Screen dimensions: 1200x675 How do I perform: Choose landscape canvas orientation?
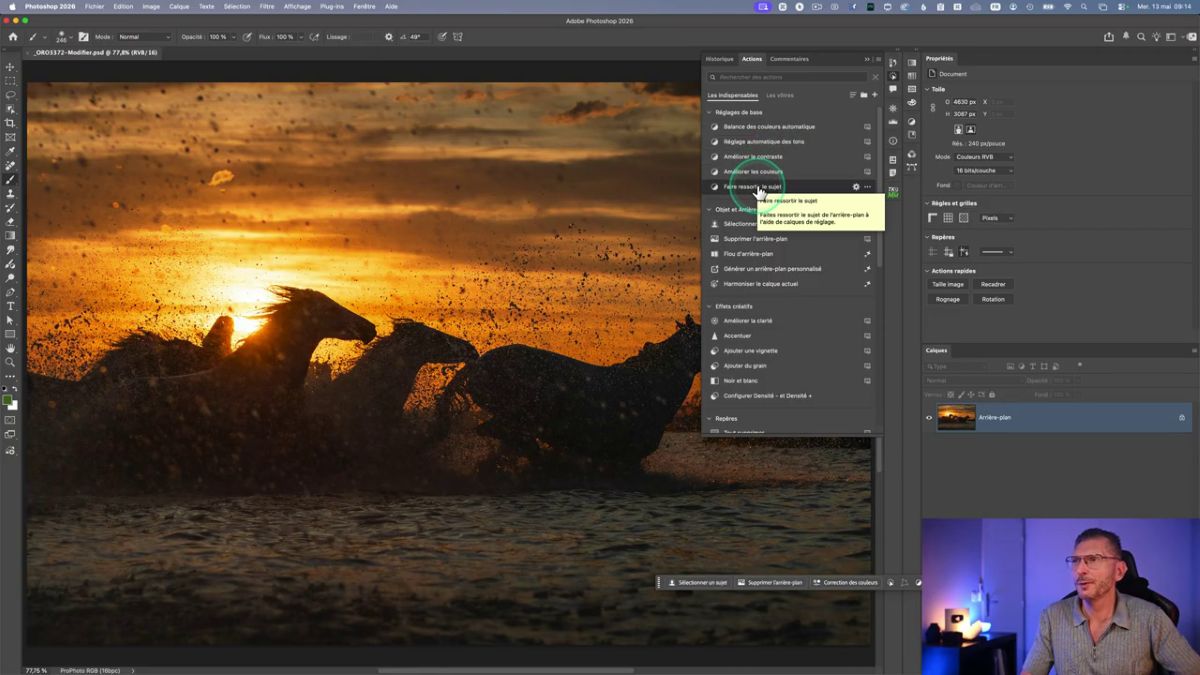970,129
